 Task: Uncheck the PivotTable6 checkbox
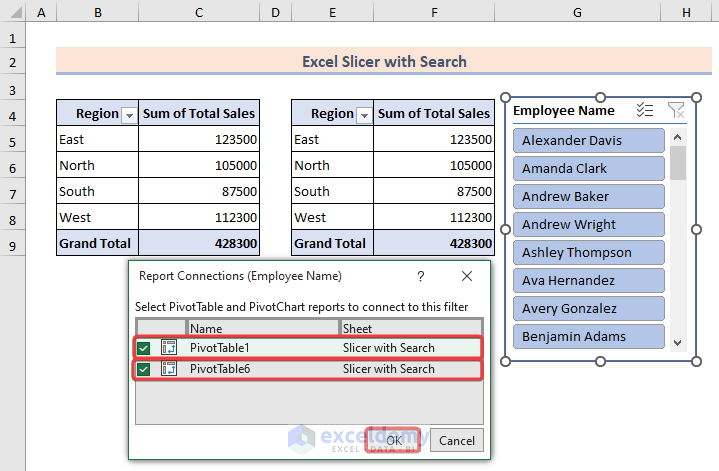(145, 369)
